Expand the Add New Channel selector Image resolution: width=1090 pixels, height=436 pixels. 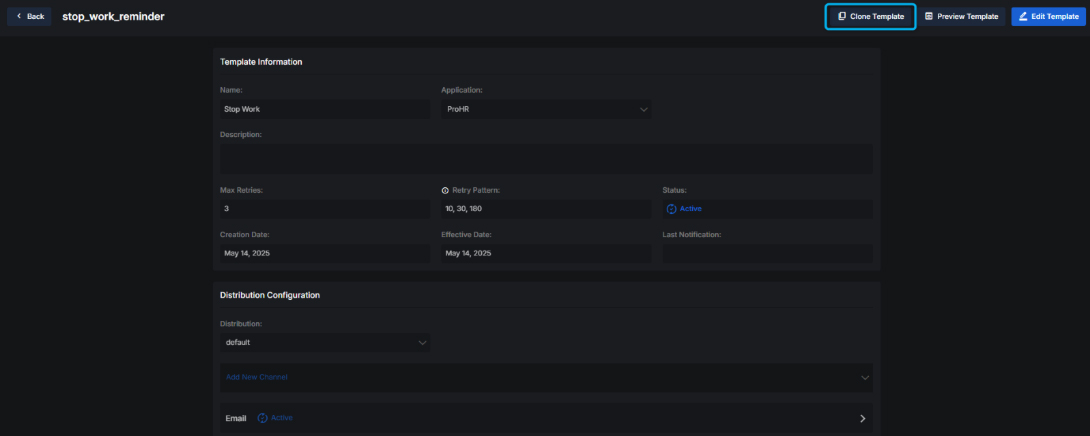coord(862,377)
